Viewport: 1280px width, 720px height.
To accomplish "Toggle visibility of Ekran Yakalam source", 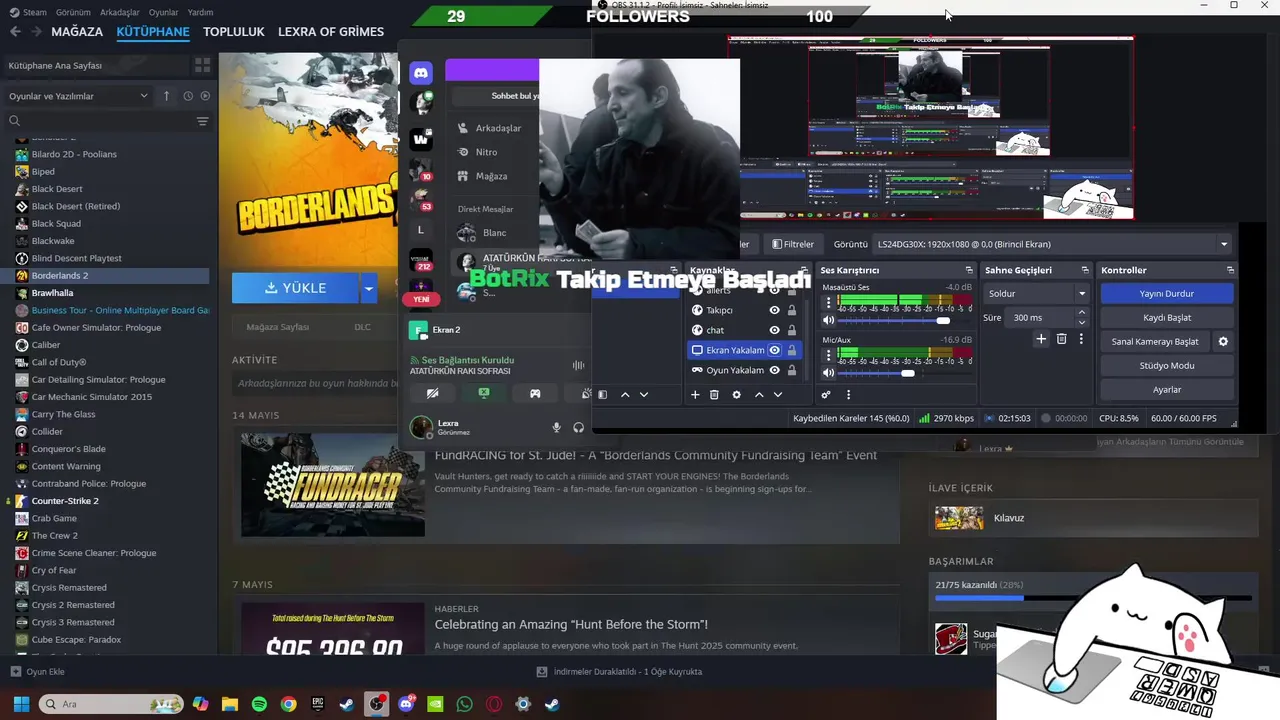I will coord(774,350).
